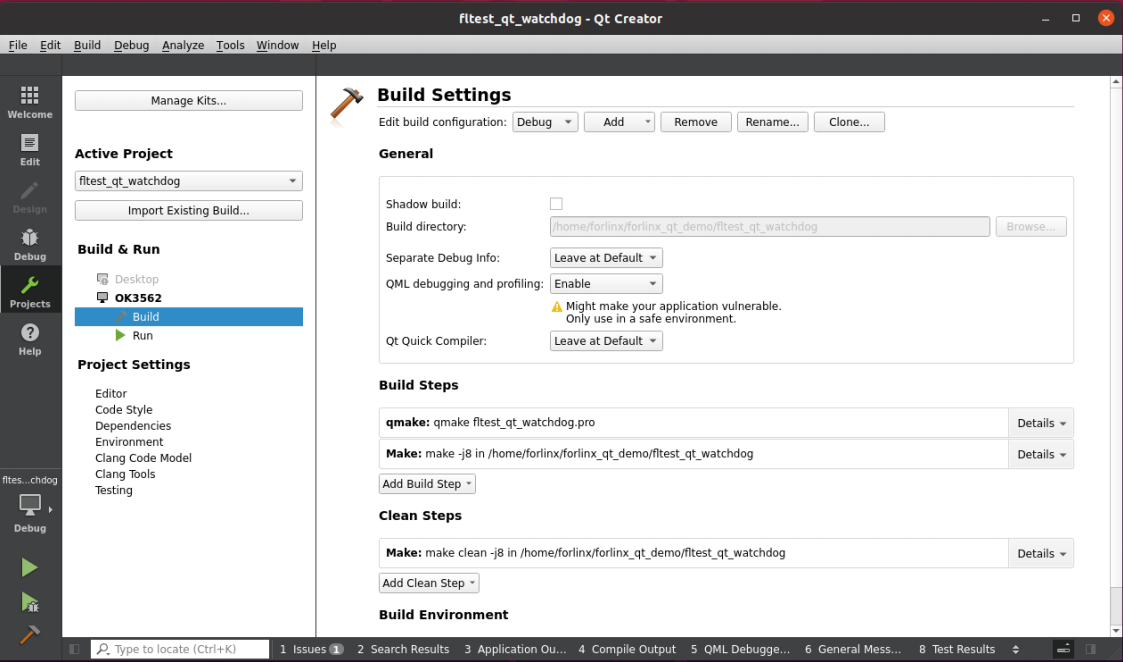This screenshot has height=662, width=1123.
Task: Toggle the left sidebar visibility icon
Action: click(75, 649)
